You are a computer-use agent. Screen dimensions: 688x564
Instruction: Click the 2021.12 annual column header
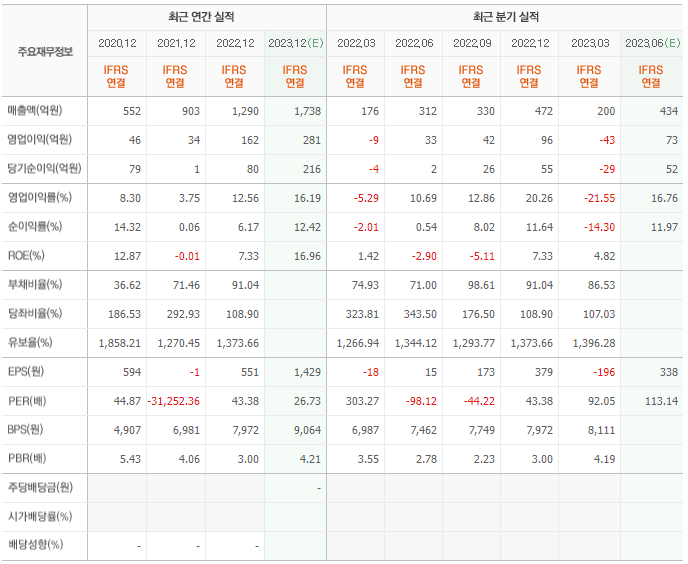coord(176,43)
